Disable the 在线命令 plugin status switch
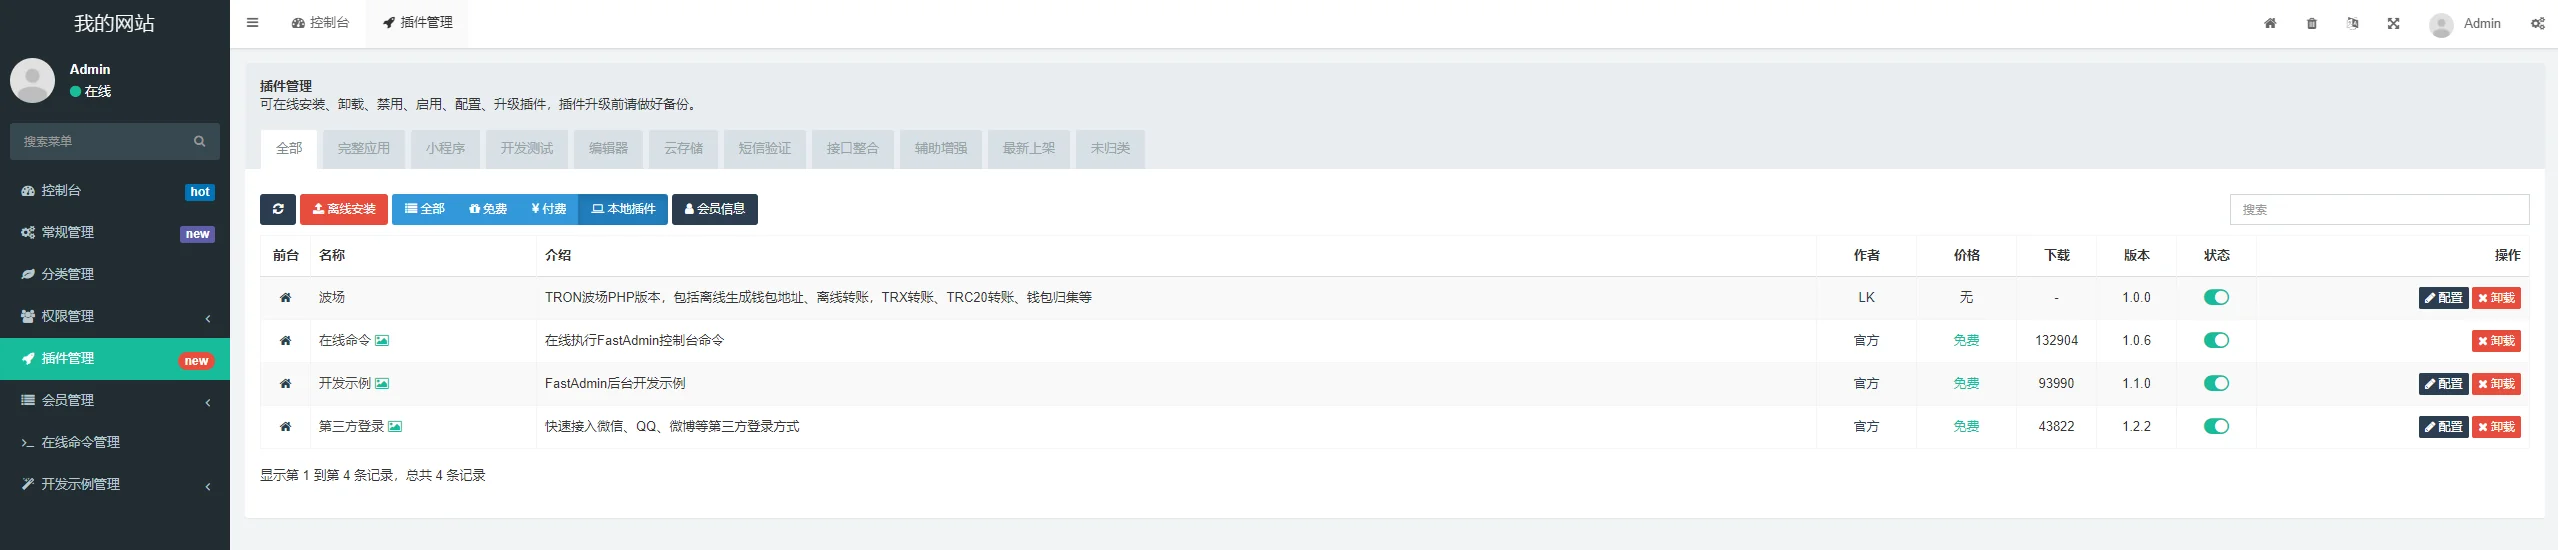Viewport: 2558px width, 550px height. pos(2216,341)
